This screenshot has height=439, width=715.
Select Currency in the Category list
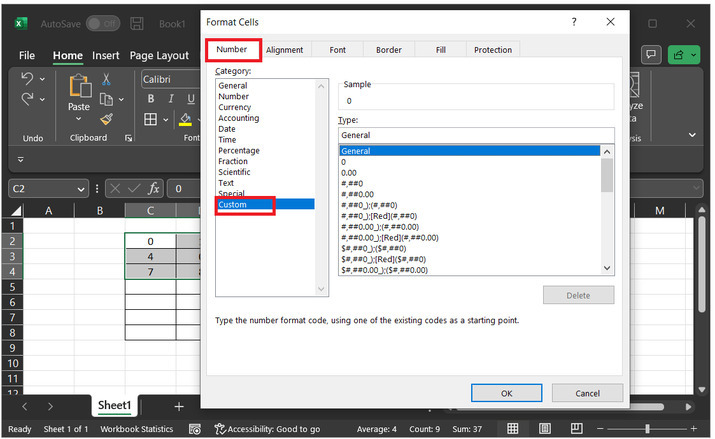235,107
